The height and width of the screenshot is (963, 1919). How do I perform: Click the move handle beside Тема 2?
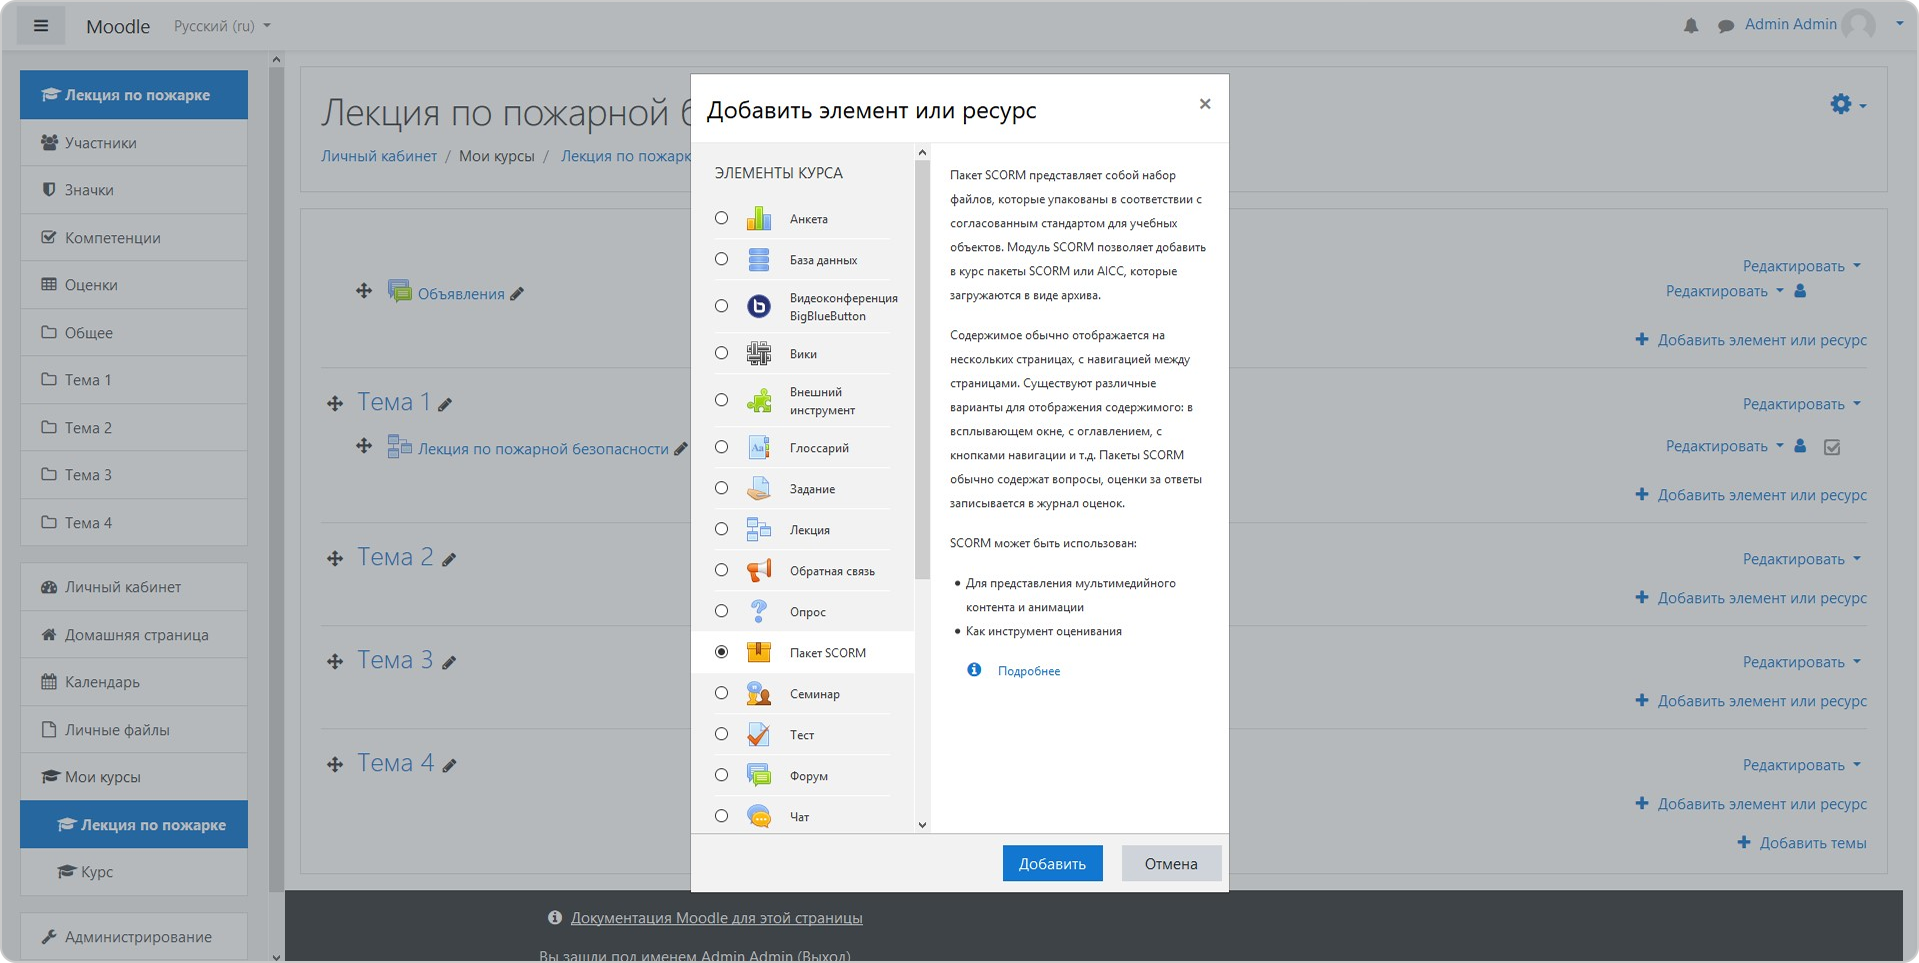point(335,559)
